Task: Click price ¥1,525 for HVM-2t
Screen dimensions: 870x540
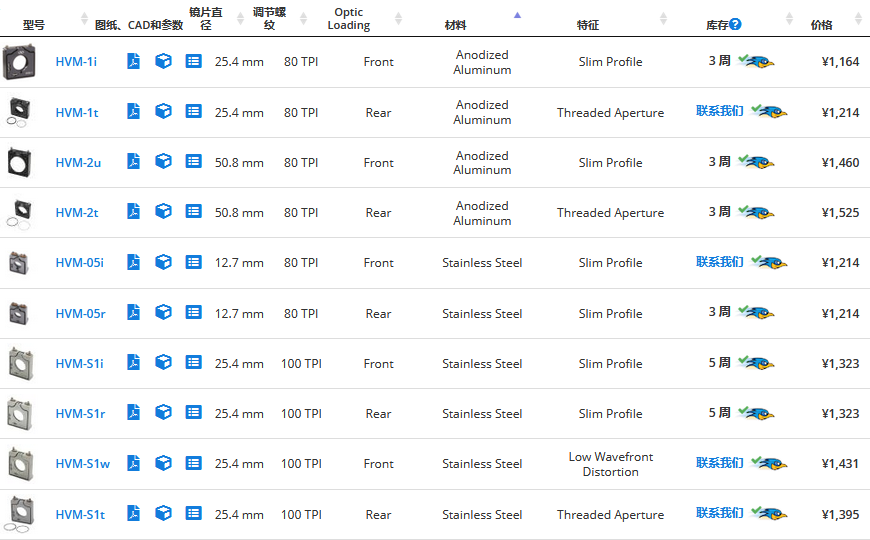Action: pos(840,213)
